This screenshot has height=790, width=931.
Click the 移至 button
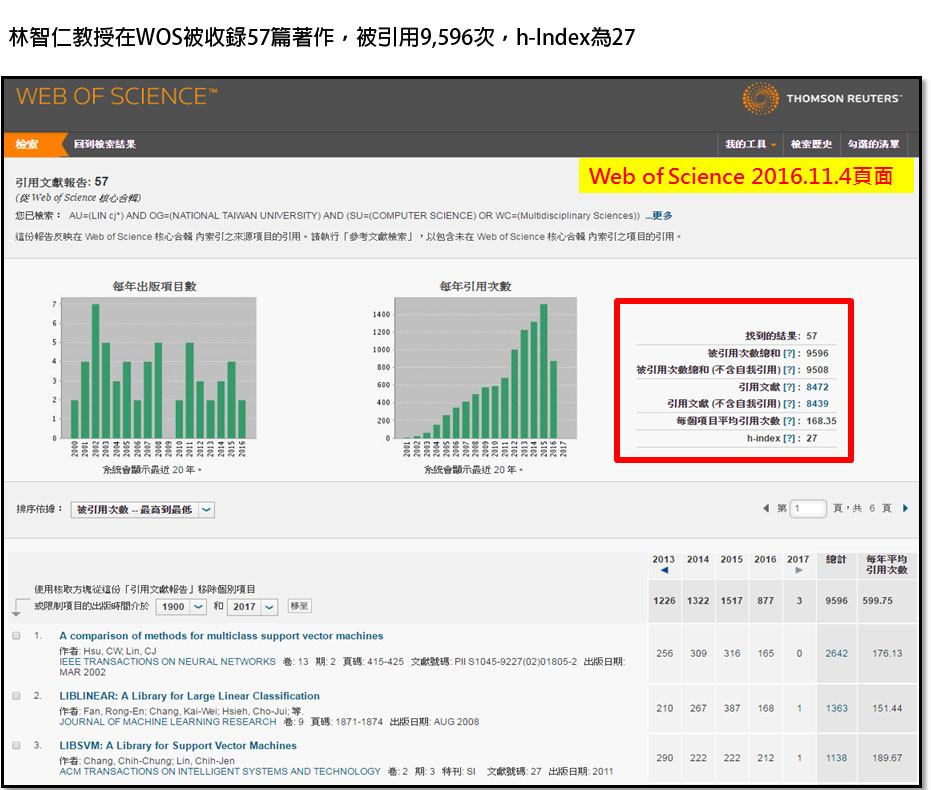(299, 606)
